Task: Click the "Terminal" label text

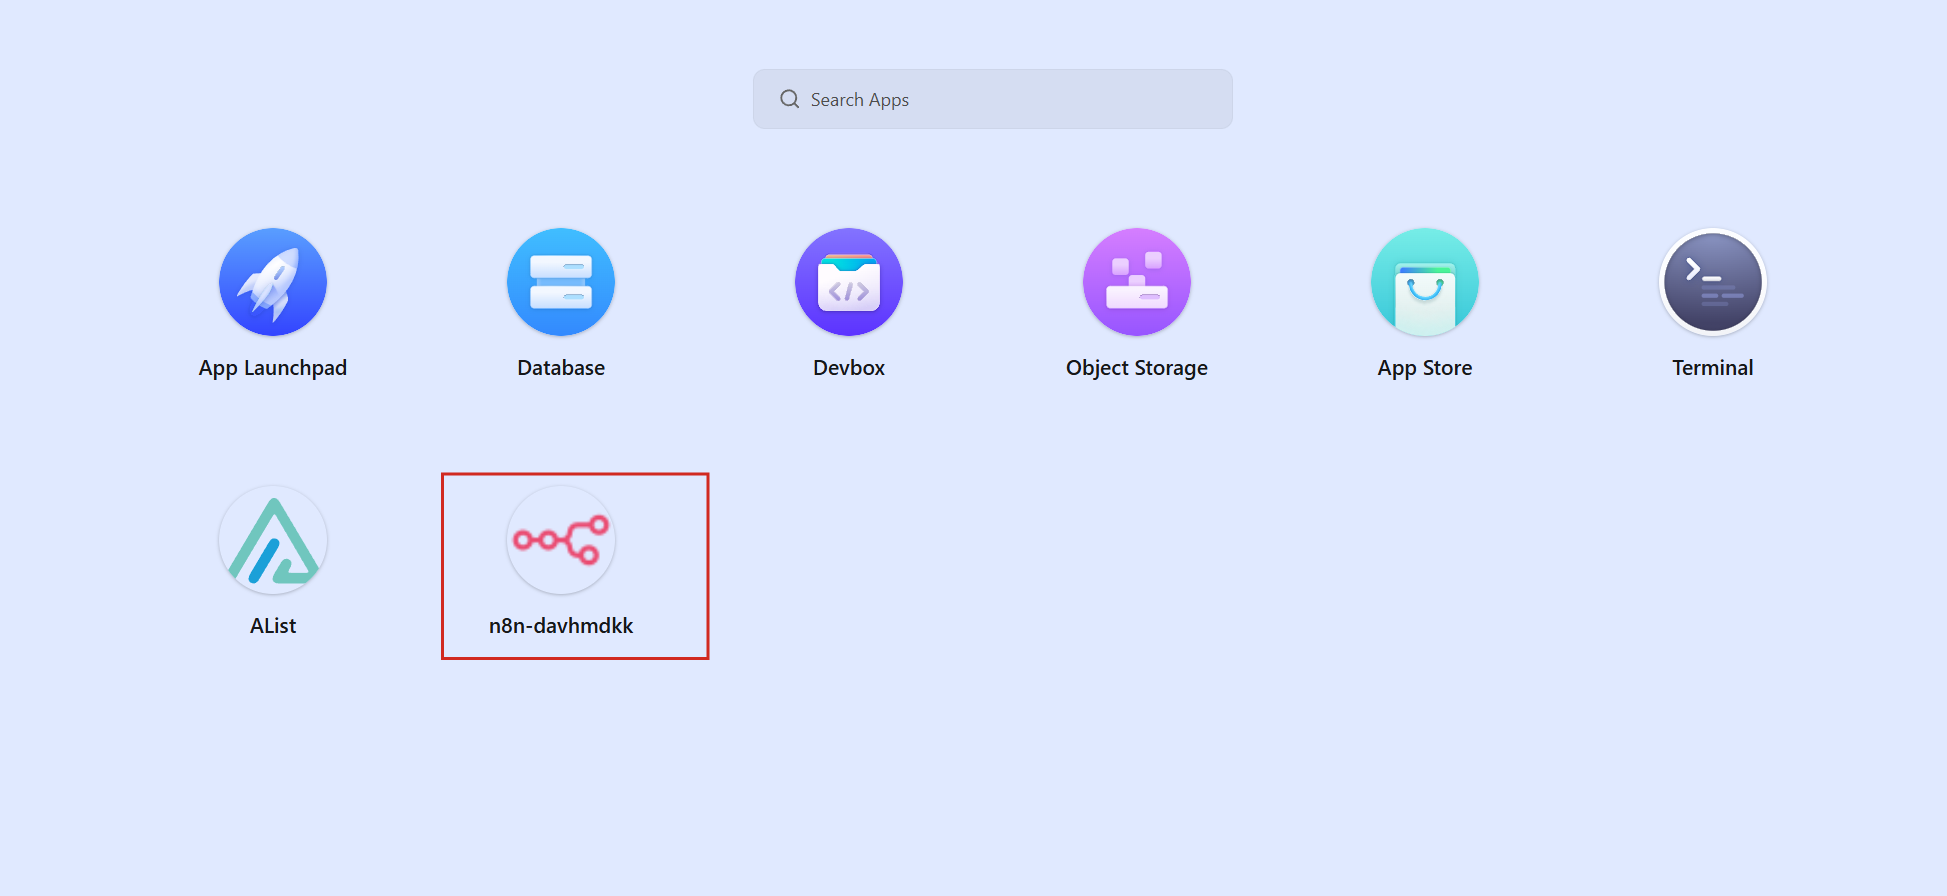Action: pos(1713,368)
